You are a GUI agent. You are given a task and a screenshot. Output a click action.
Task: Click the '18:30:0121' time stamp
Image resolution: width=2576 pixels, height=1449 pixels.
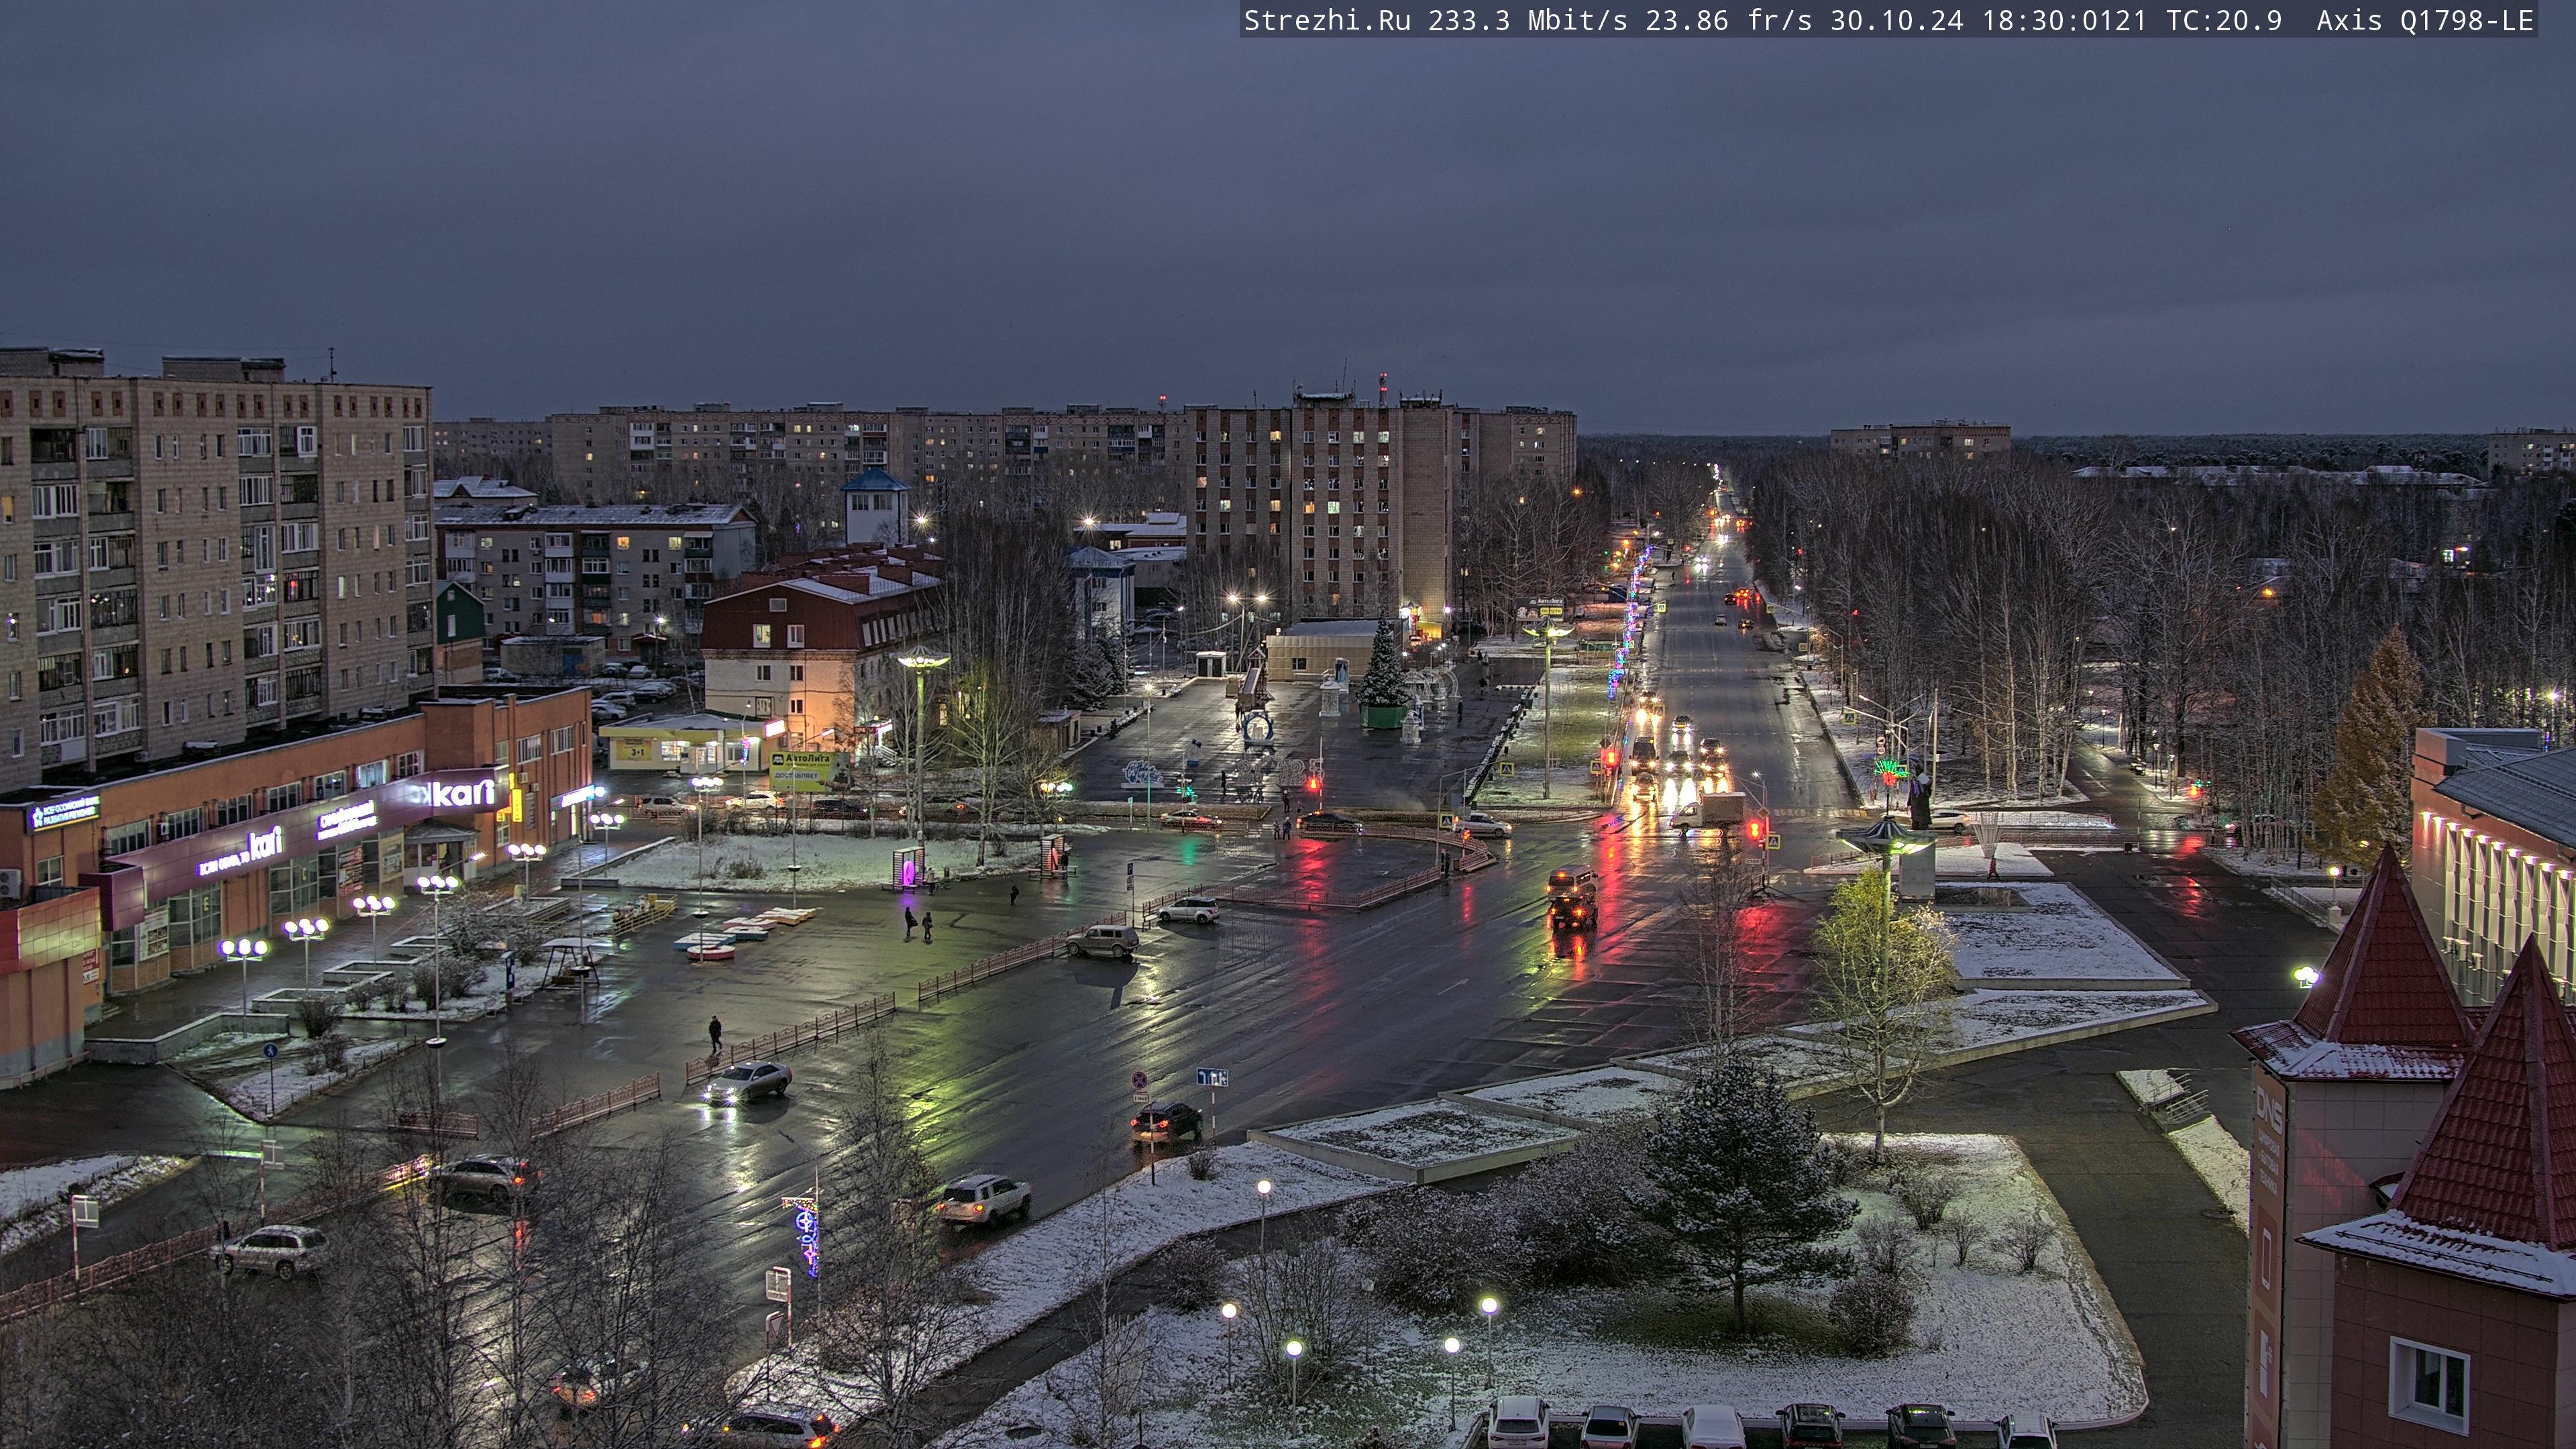tap(2064, 21)
